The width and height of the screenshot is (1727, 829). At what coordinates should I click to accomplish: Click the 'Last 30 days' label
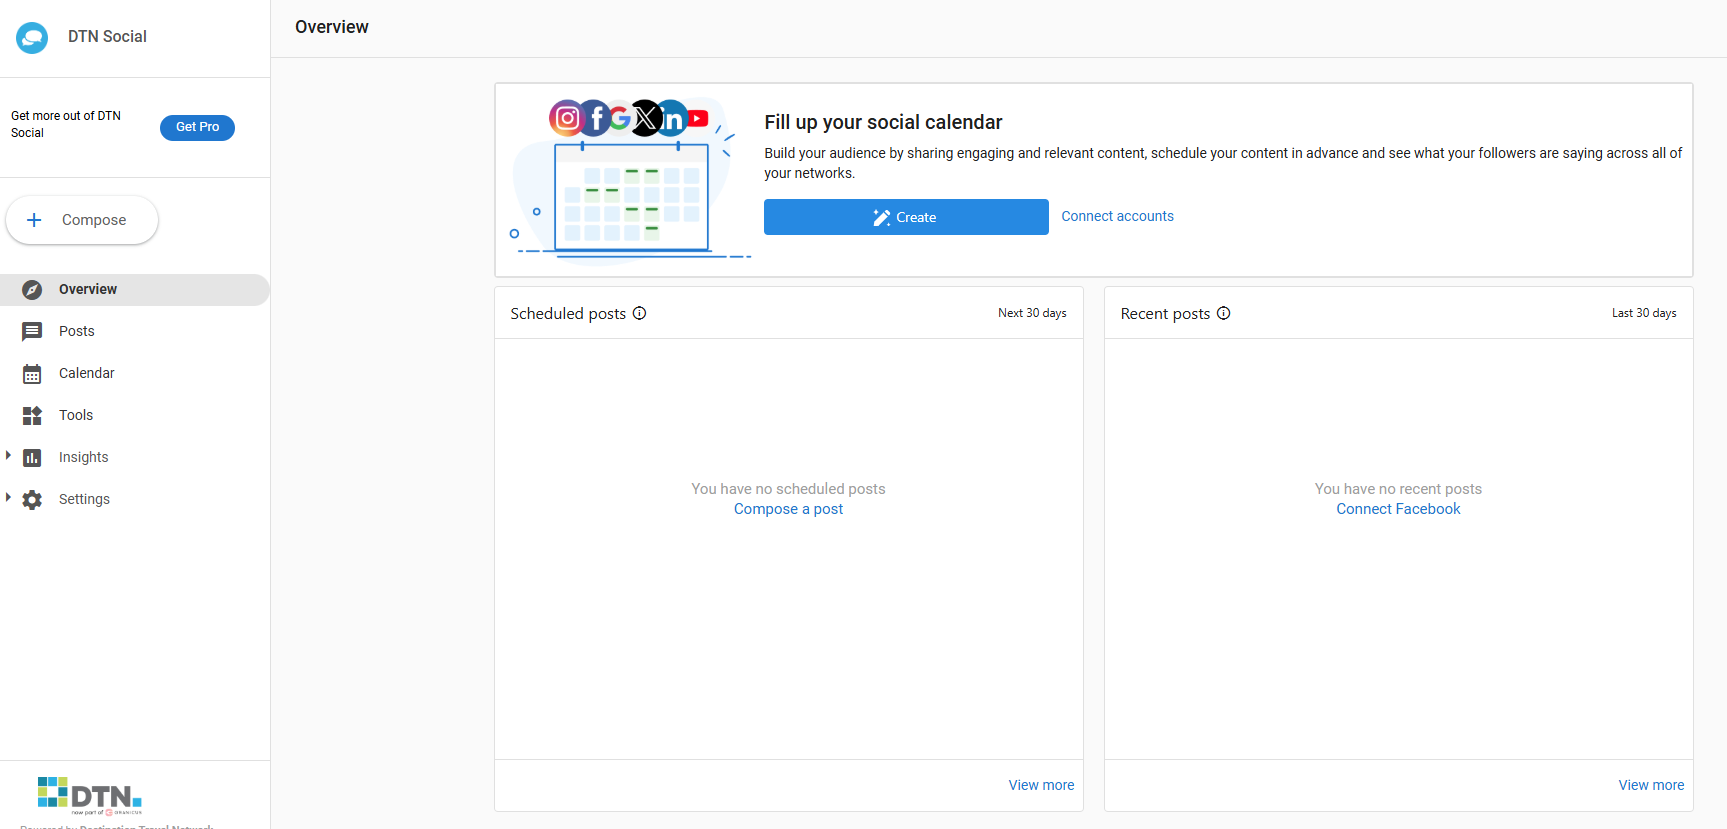tap(1644, 313)
